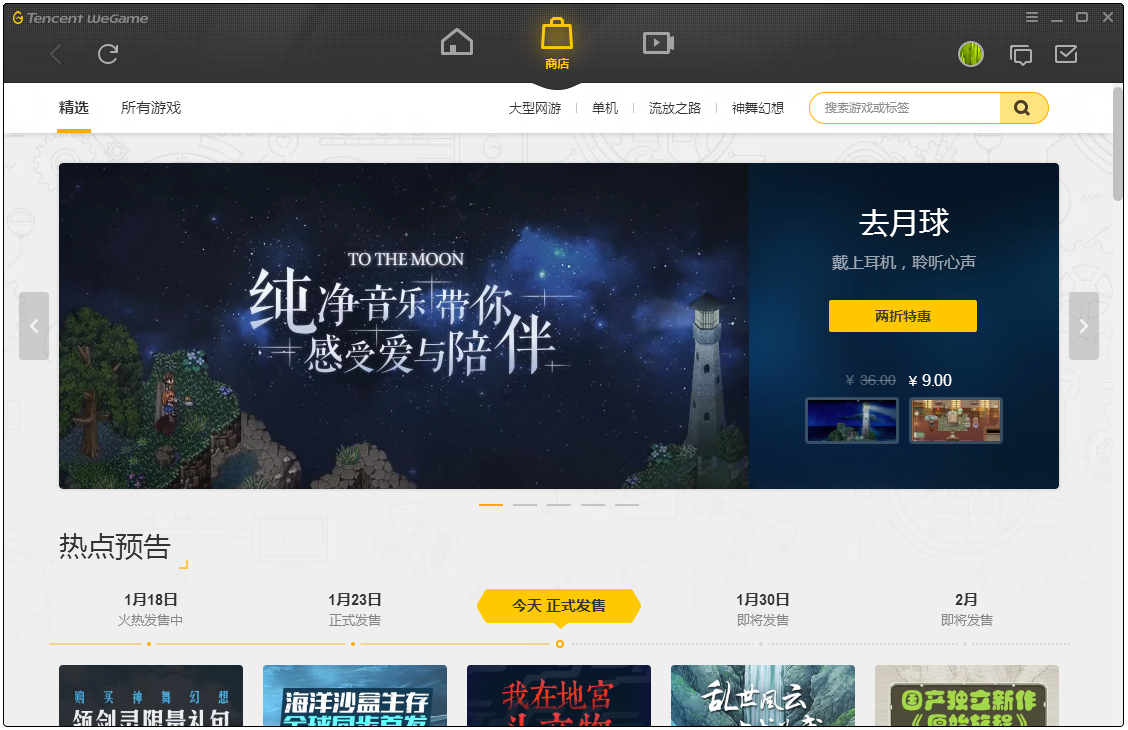
Task: Open the 海洋沙盒生存 game card
Action: 355,695
